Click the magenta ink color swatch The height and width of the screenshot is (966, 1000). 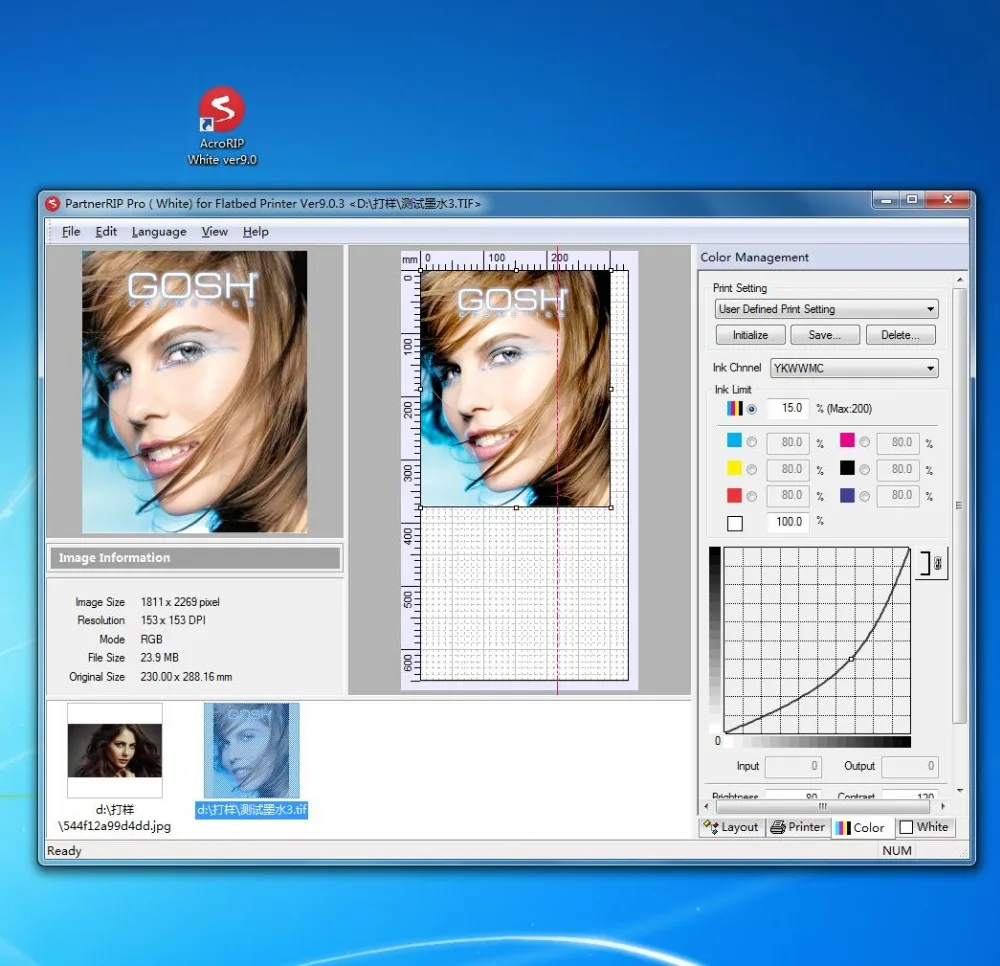tap(847, 440)
